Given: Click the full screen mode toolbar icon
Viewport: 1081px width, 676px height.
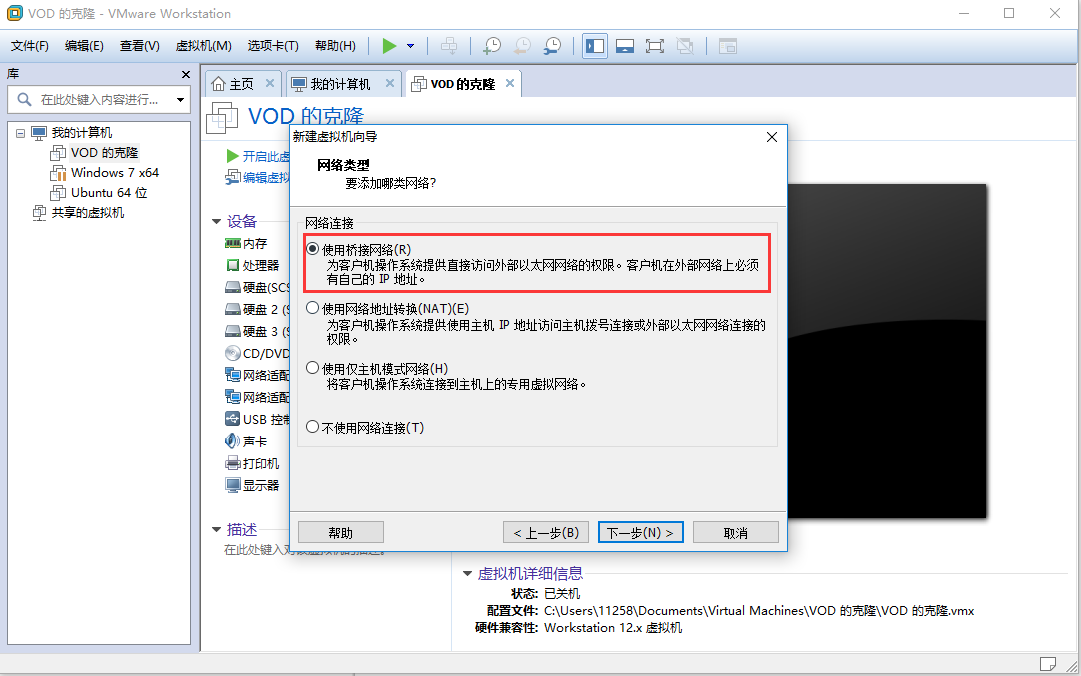Looking at the screenshot, I should [x=654, y=46].
